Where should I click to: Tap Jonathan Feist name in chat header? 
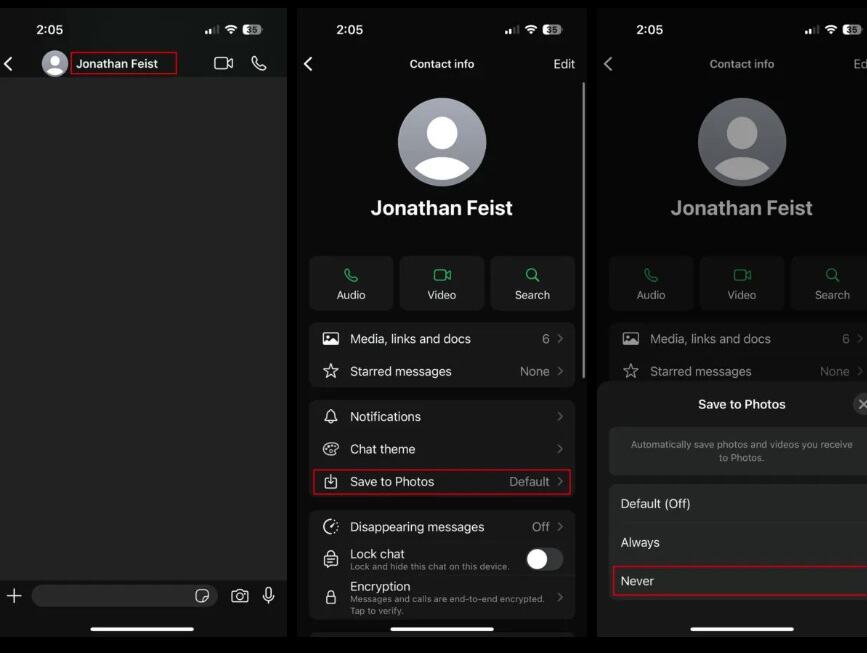[117, 64]
